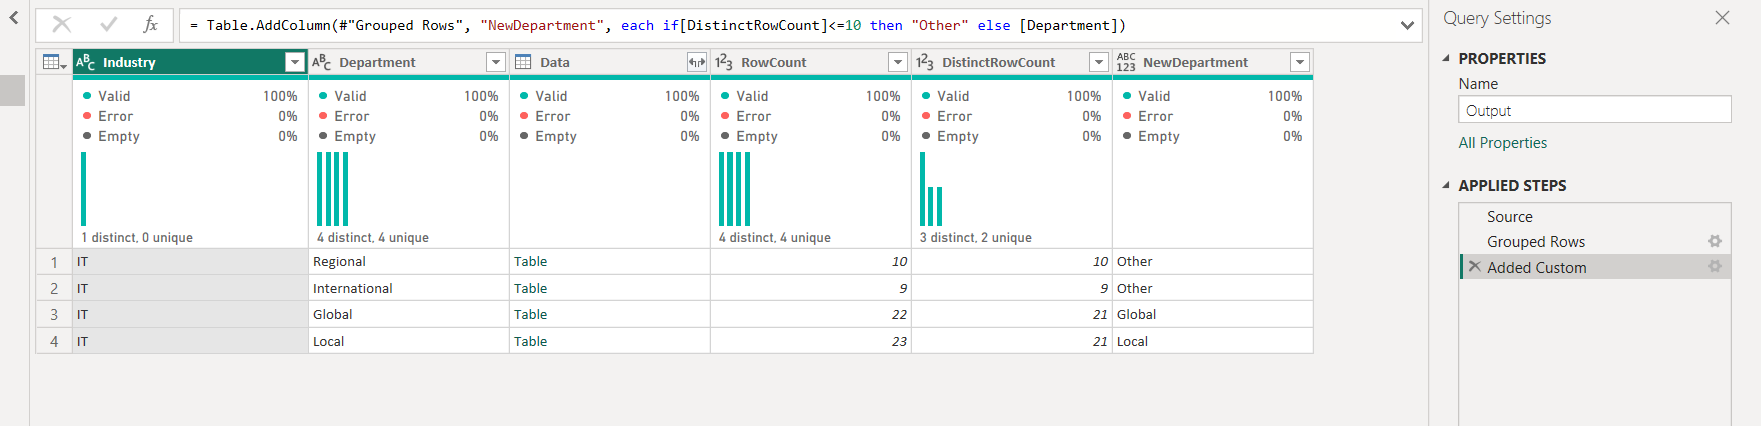Open the RowCount column filter dropdown

pyautogui.click(x=897, y=62)
